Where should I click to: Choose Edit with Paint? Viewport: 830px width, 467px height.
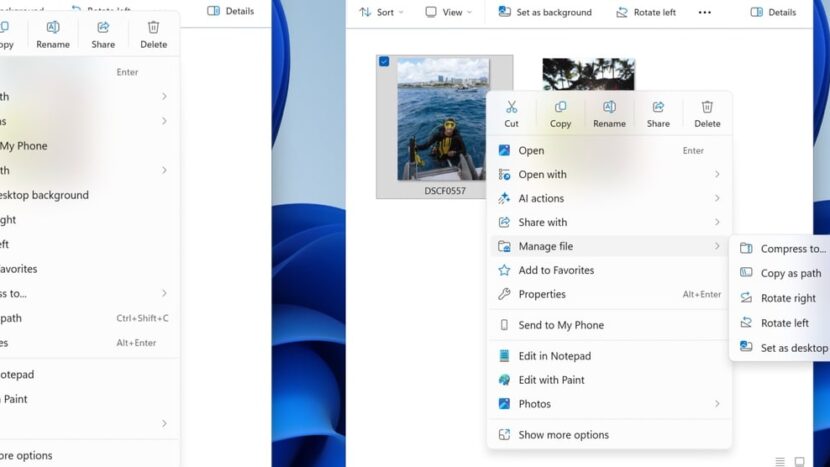click(x=551, y=380)
